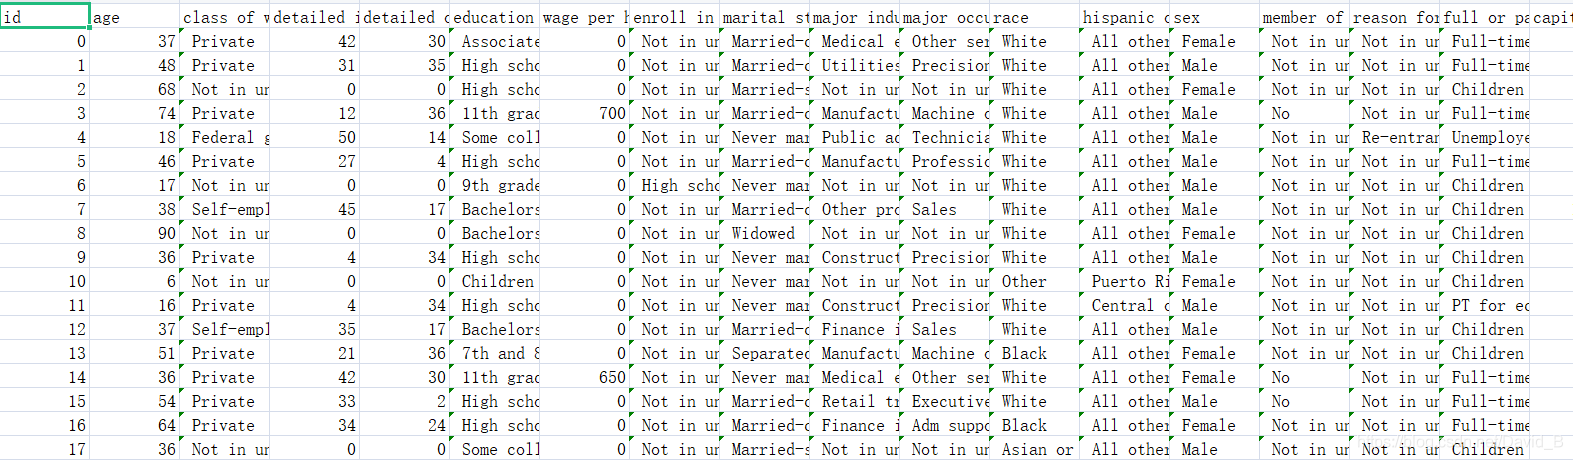The image size is (1573, 460).
Task: Click race 'Black' in row 16
Action: [1035, 425]
